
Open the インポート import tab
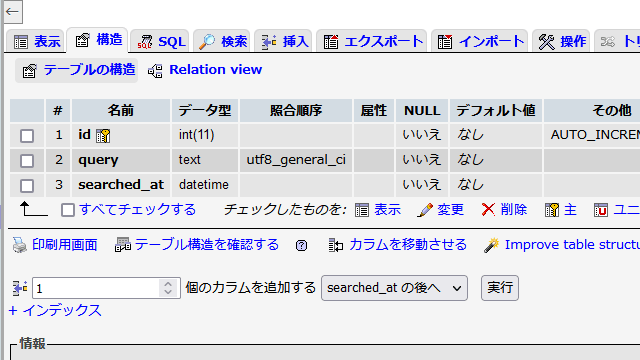click(x=480, y=41)
